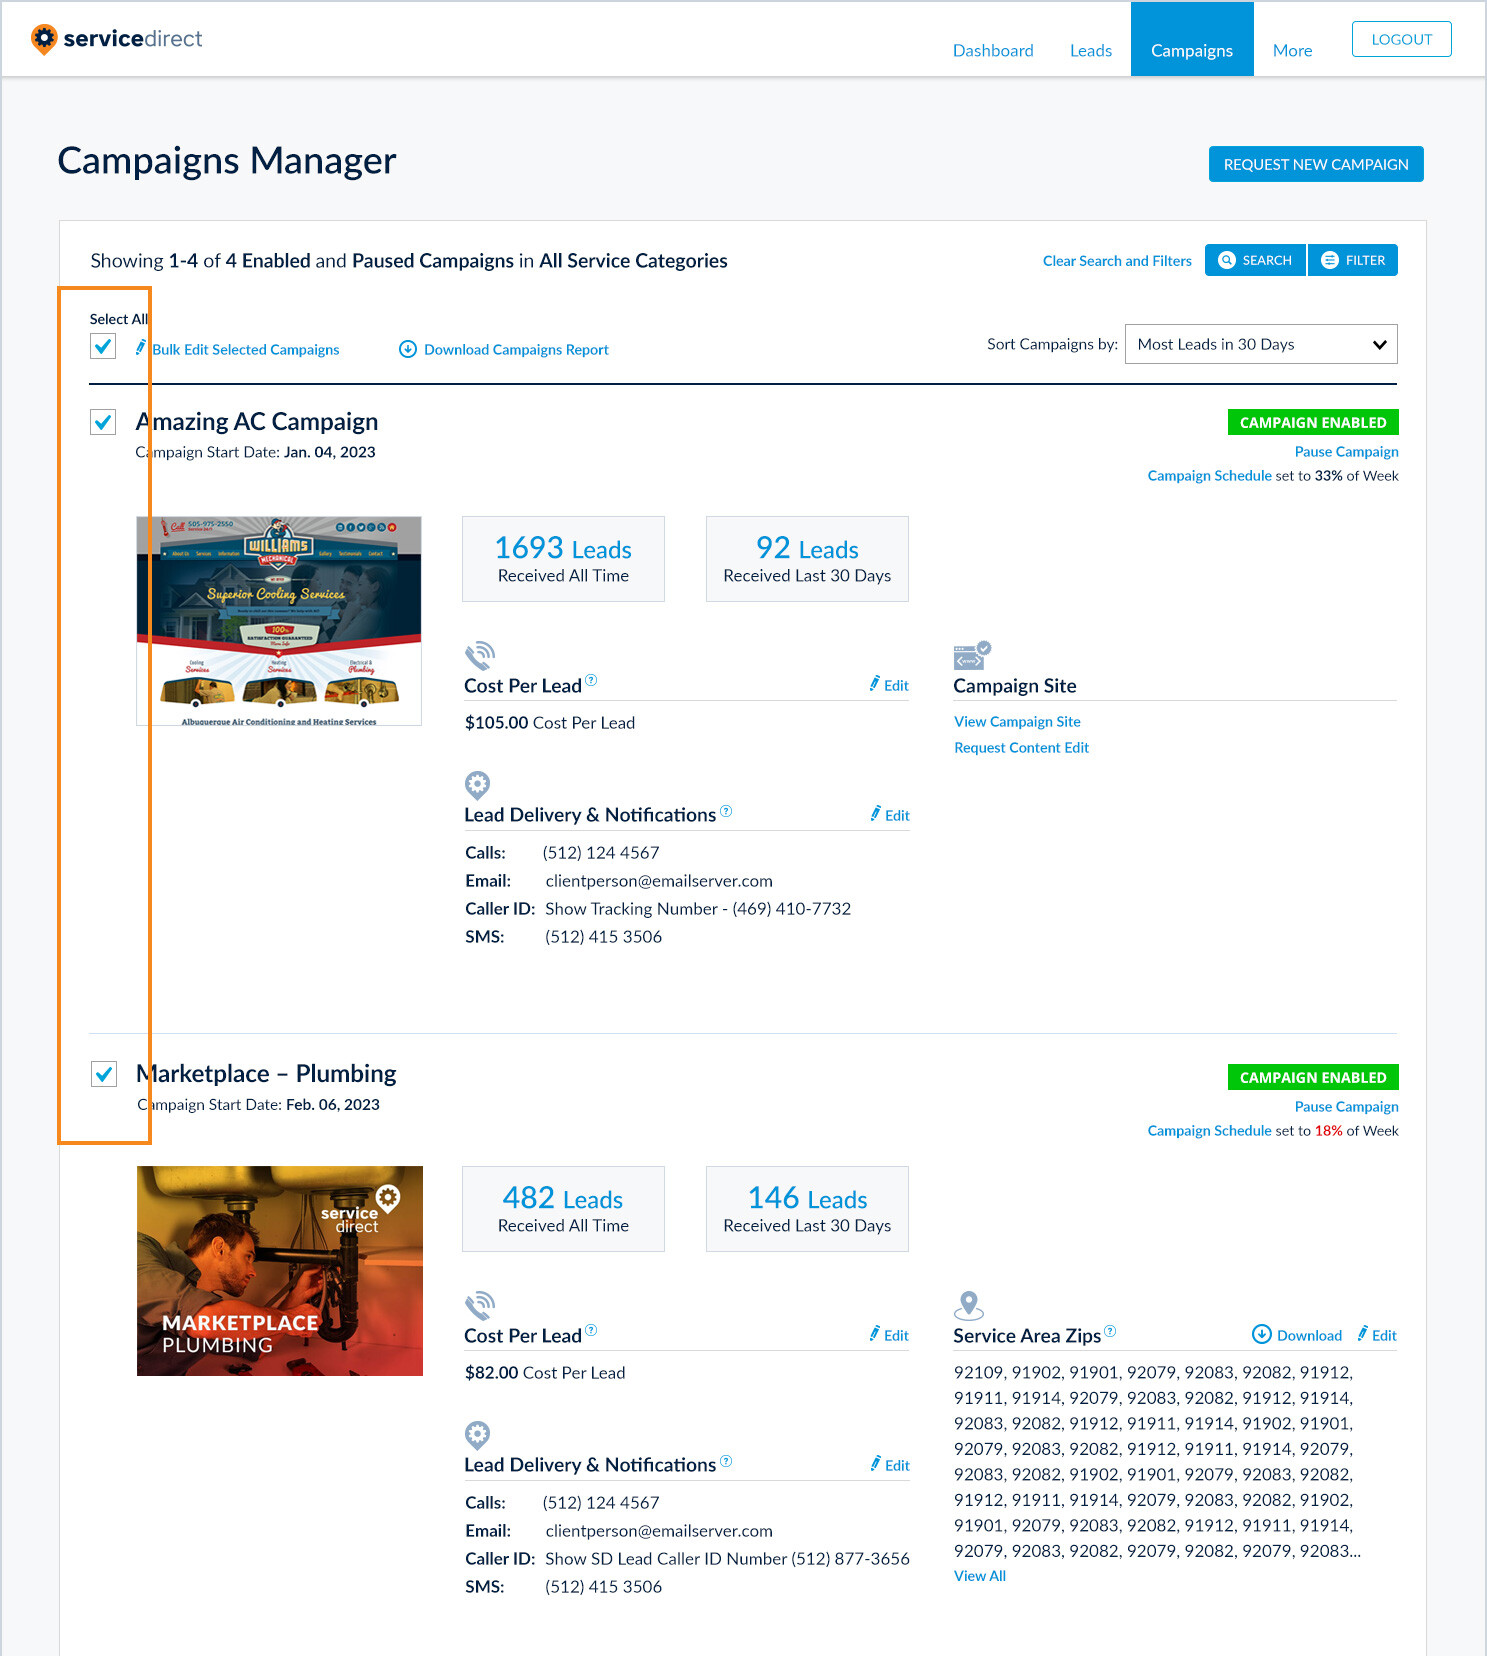This screenshot has width=1487, height=1656.
Task: Click View Campaign Site link
Action: [1017, 721]
